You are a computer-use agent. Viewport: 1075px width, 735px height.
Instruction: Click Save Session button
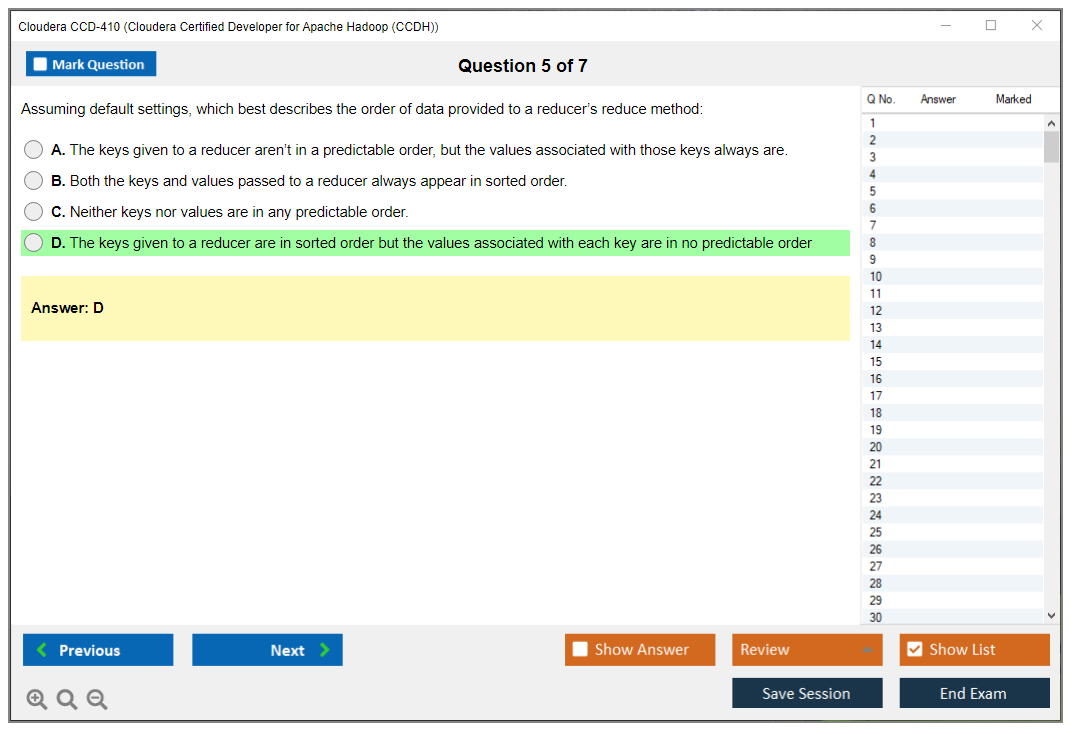coord(807,693)
